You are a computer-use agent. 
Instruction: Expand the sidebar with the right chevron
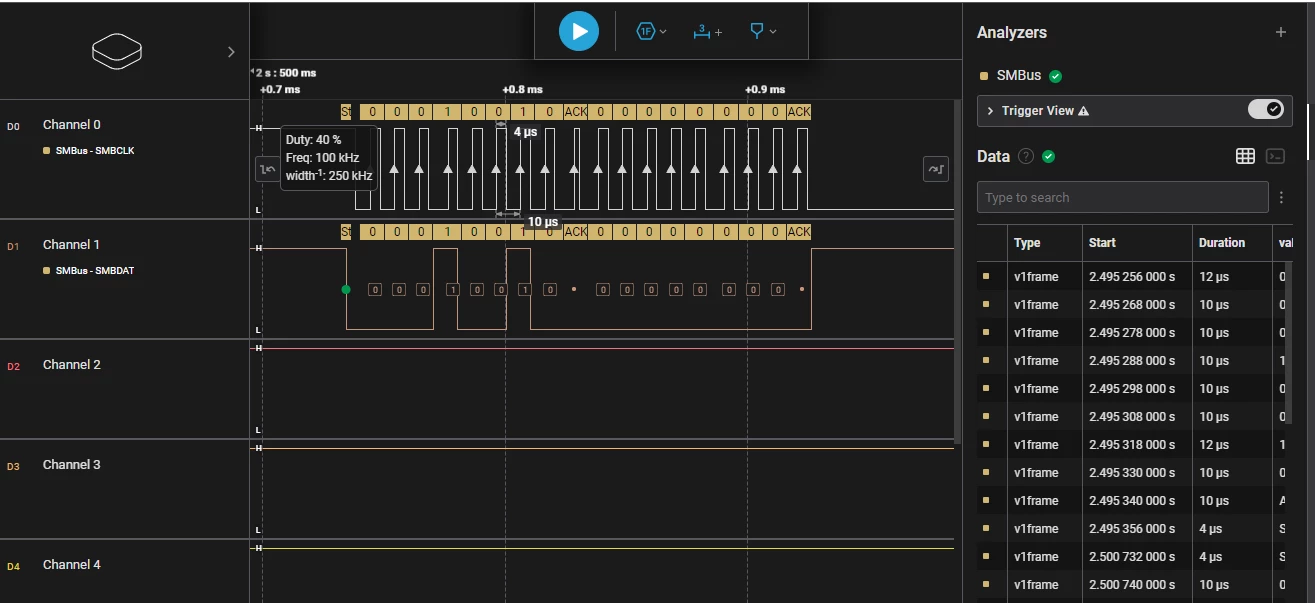point(231,52)
